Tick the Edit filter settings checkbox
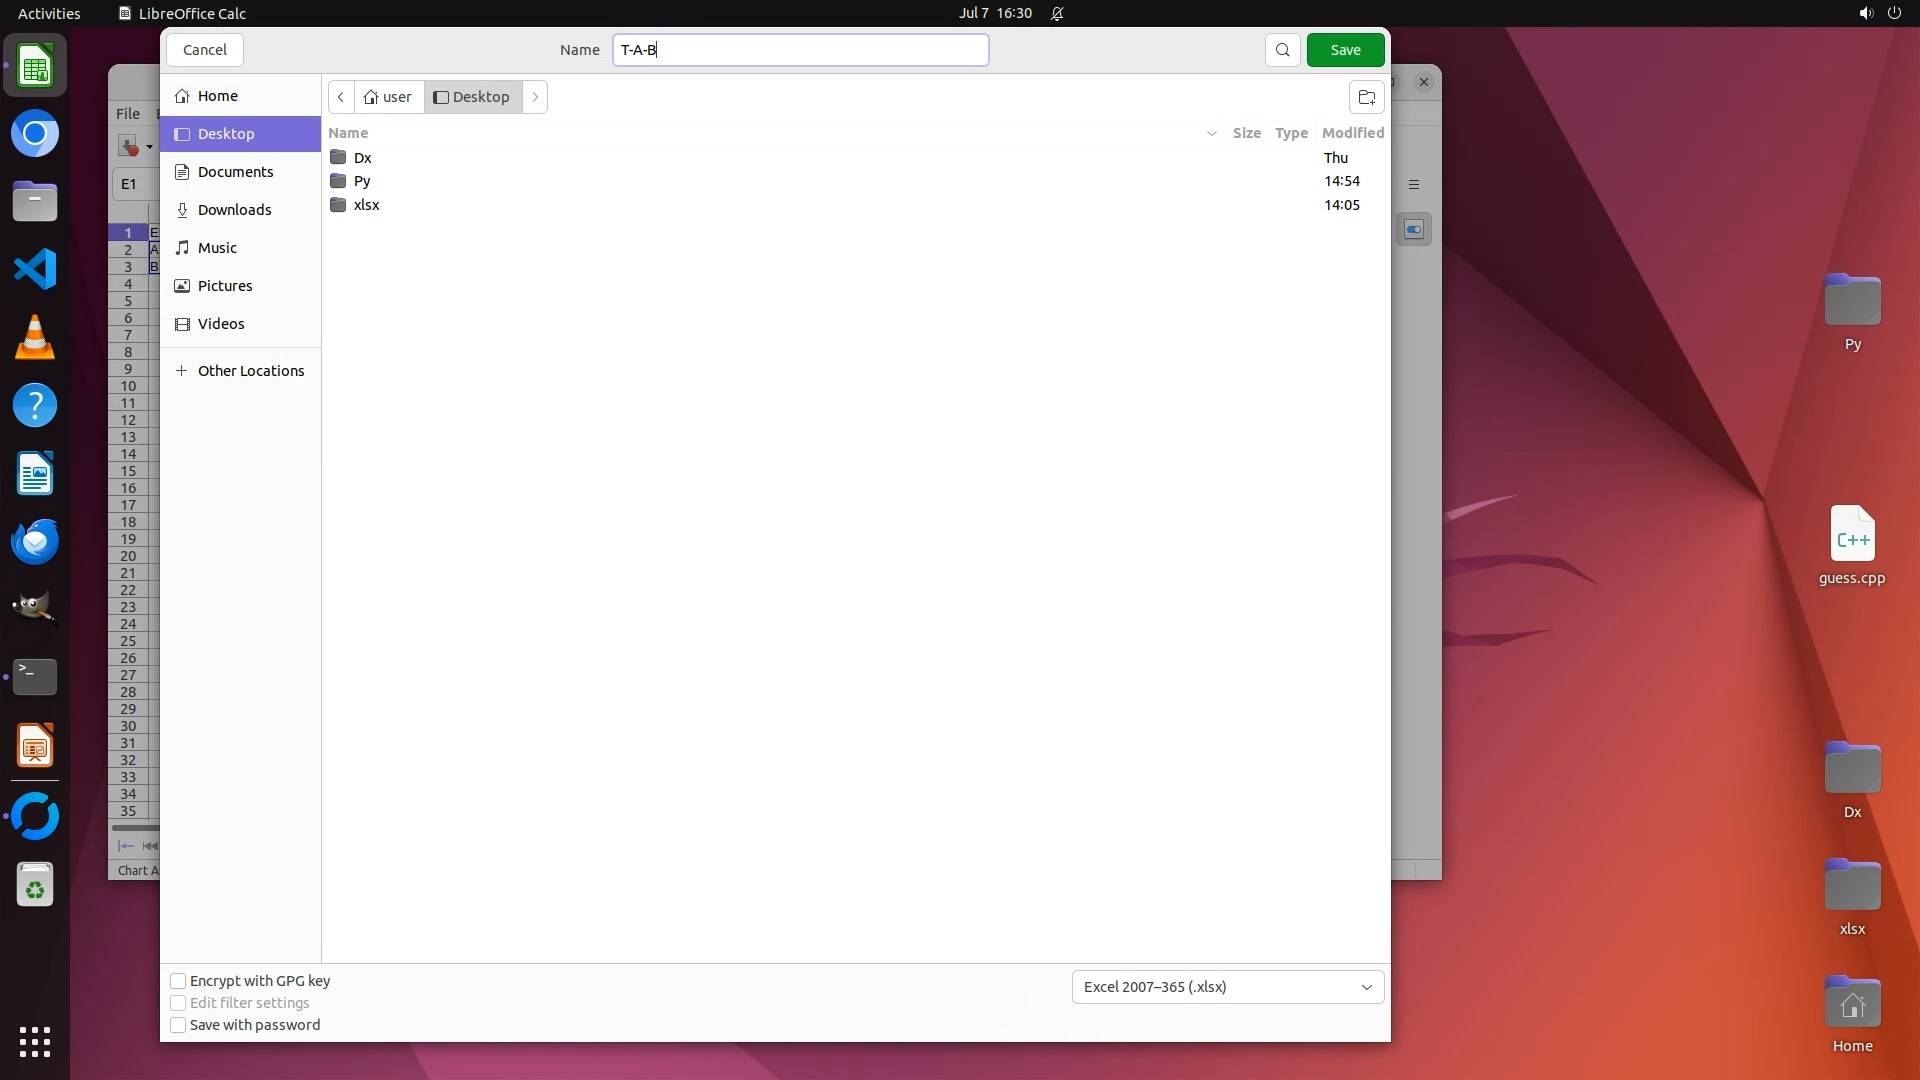The width and height of the screenshot is (1920, 1080). point(178,1003)
